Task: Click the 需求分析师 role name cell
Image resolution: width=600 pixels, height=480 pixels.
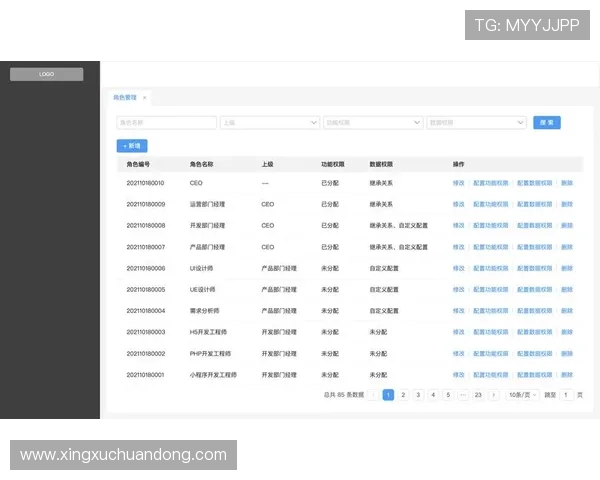Action: [204, 311]
